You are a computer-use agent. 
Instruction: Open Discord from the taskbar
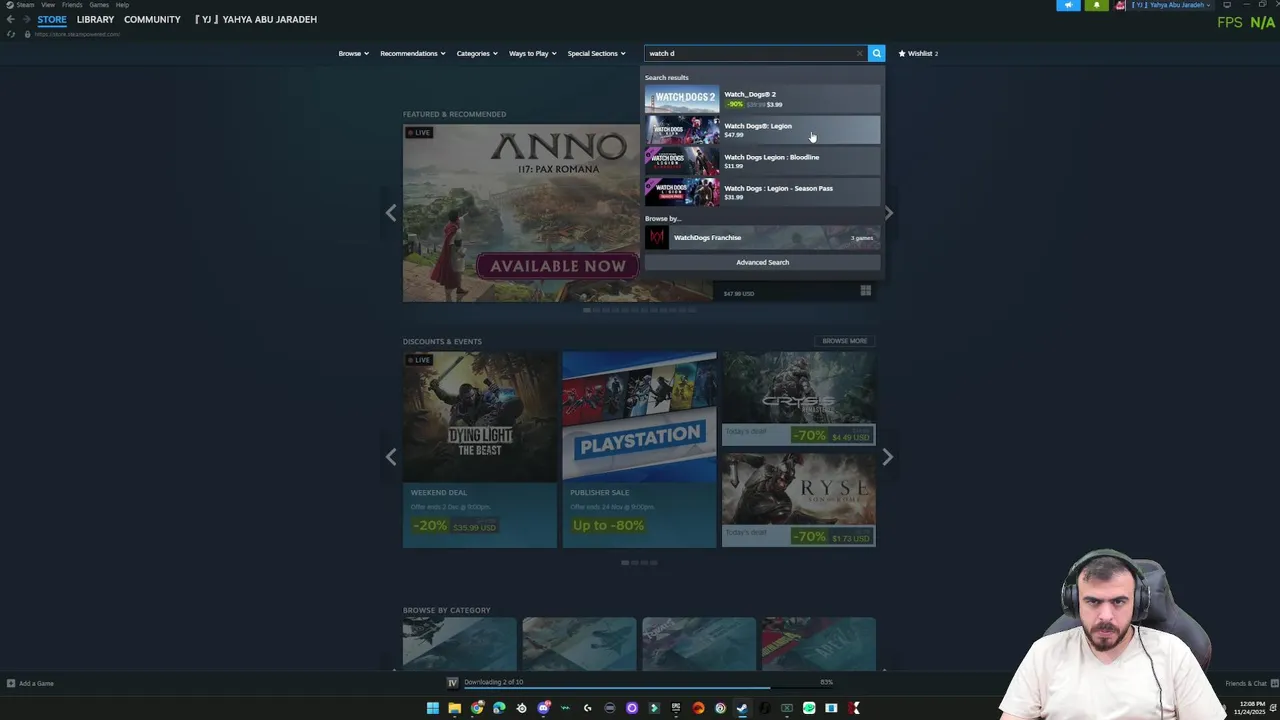543,708
